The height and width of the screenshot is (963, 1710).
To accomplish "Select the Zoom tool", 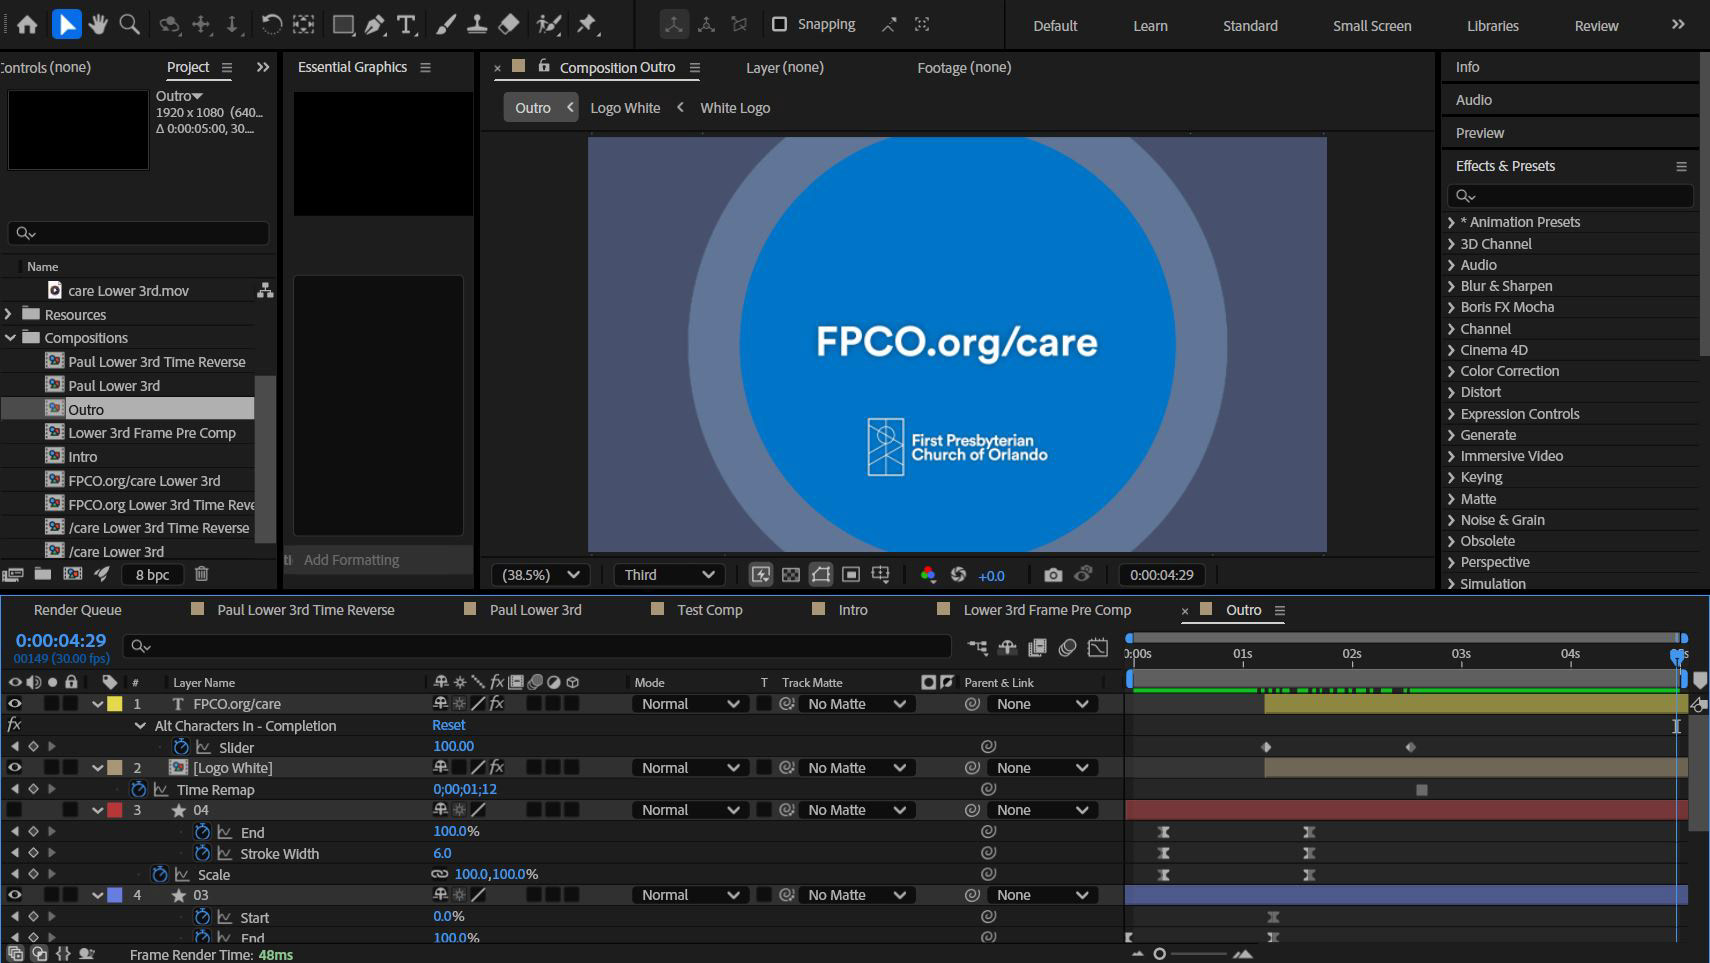I will pos(129,24).
